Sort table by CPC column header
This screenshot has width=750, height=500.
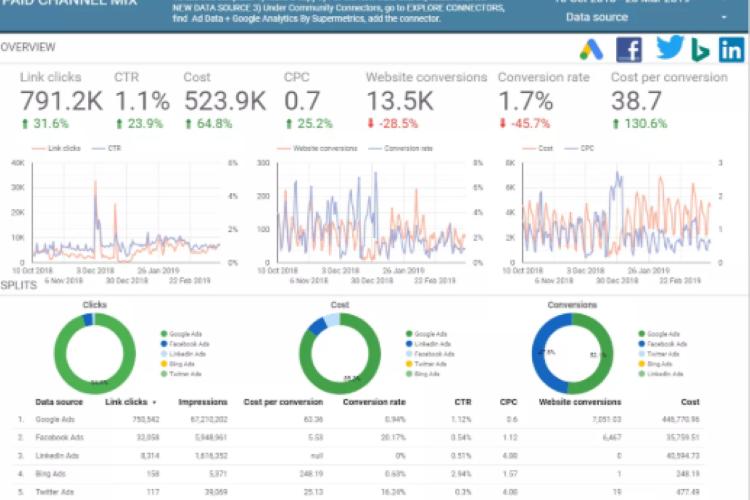508,402
